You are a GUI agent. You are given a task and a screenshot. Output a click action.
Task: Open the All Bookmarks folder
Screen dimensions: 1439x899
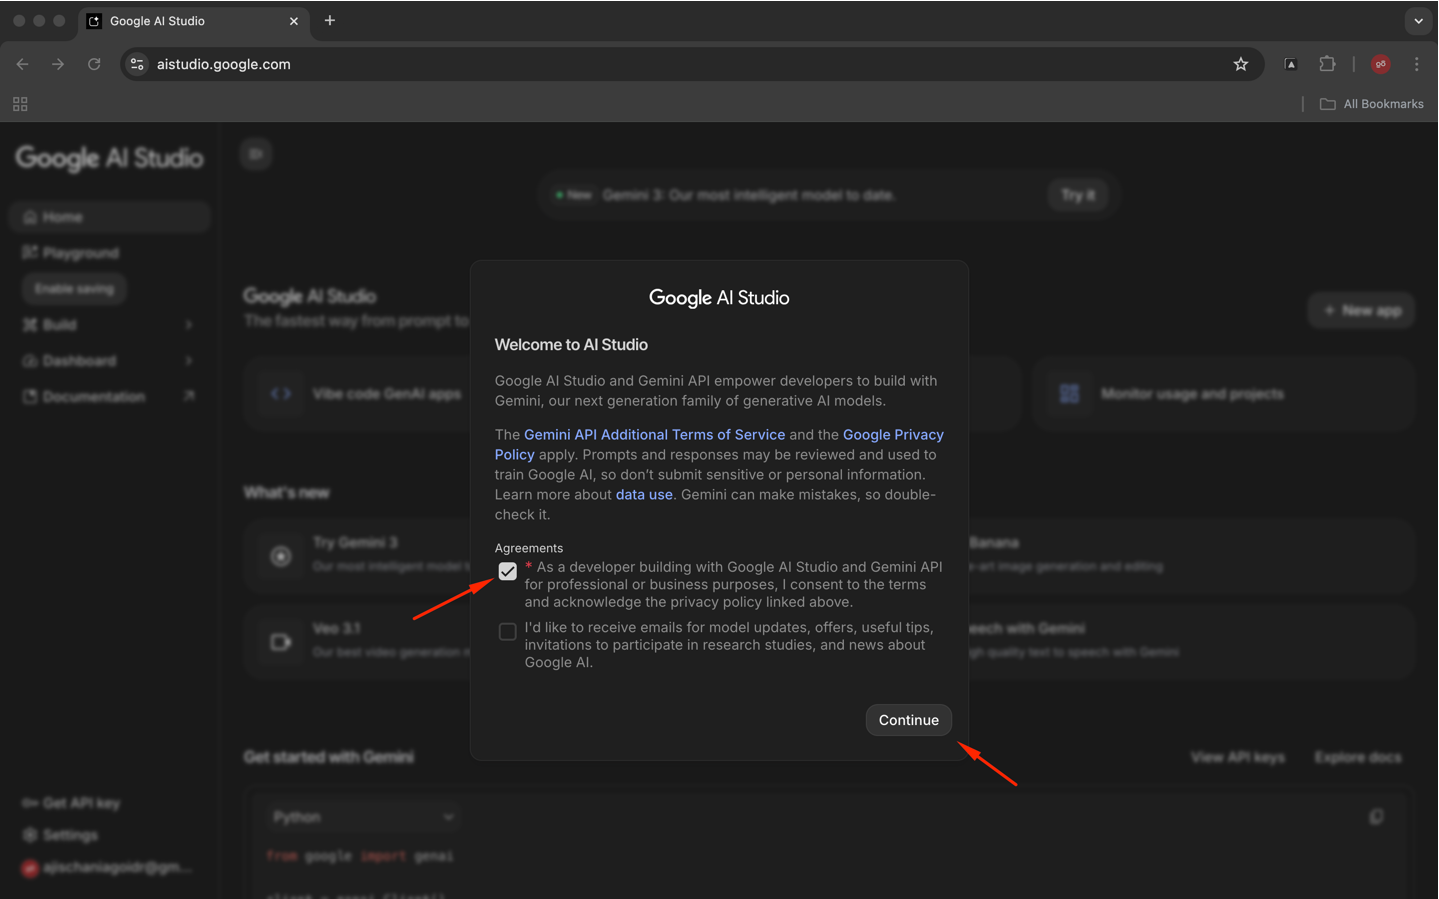pos(1371,104)
